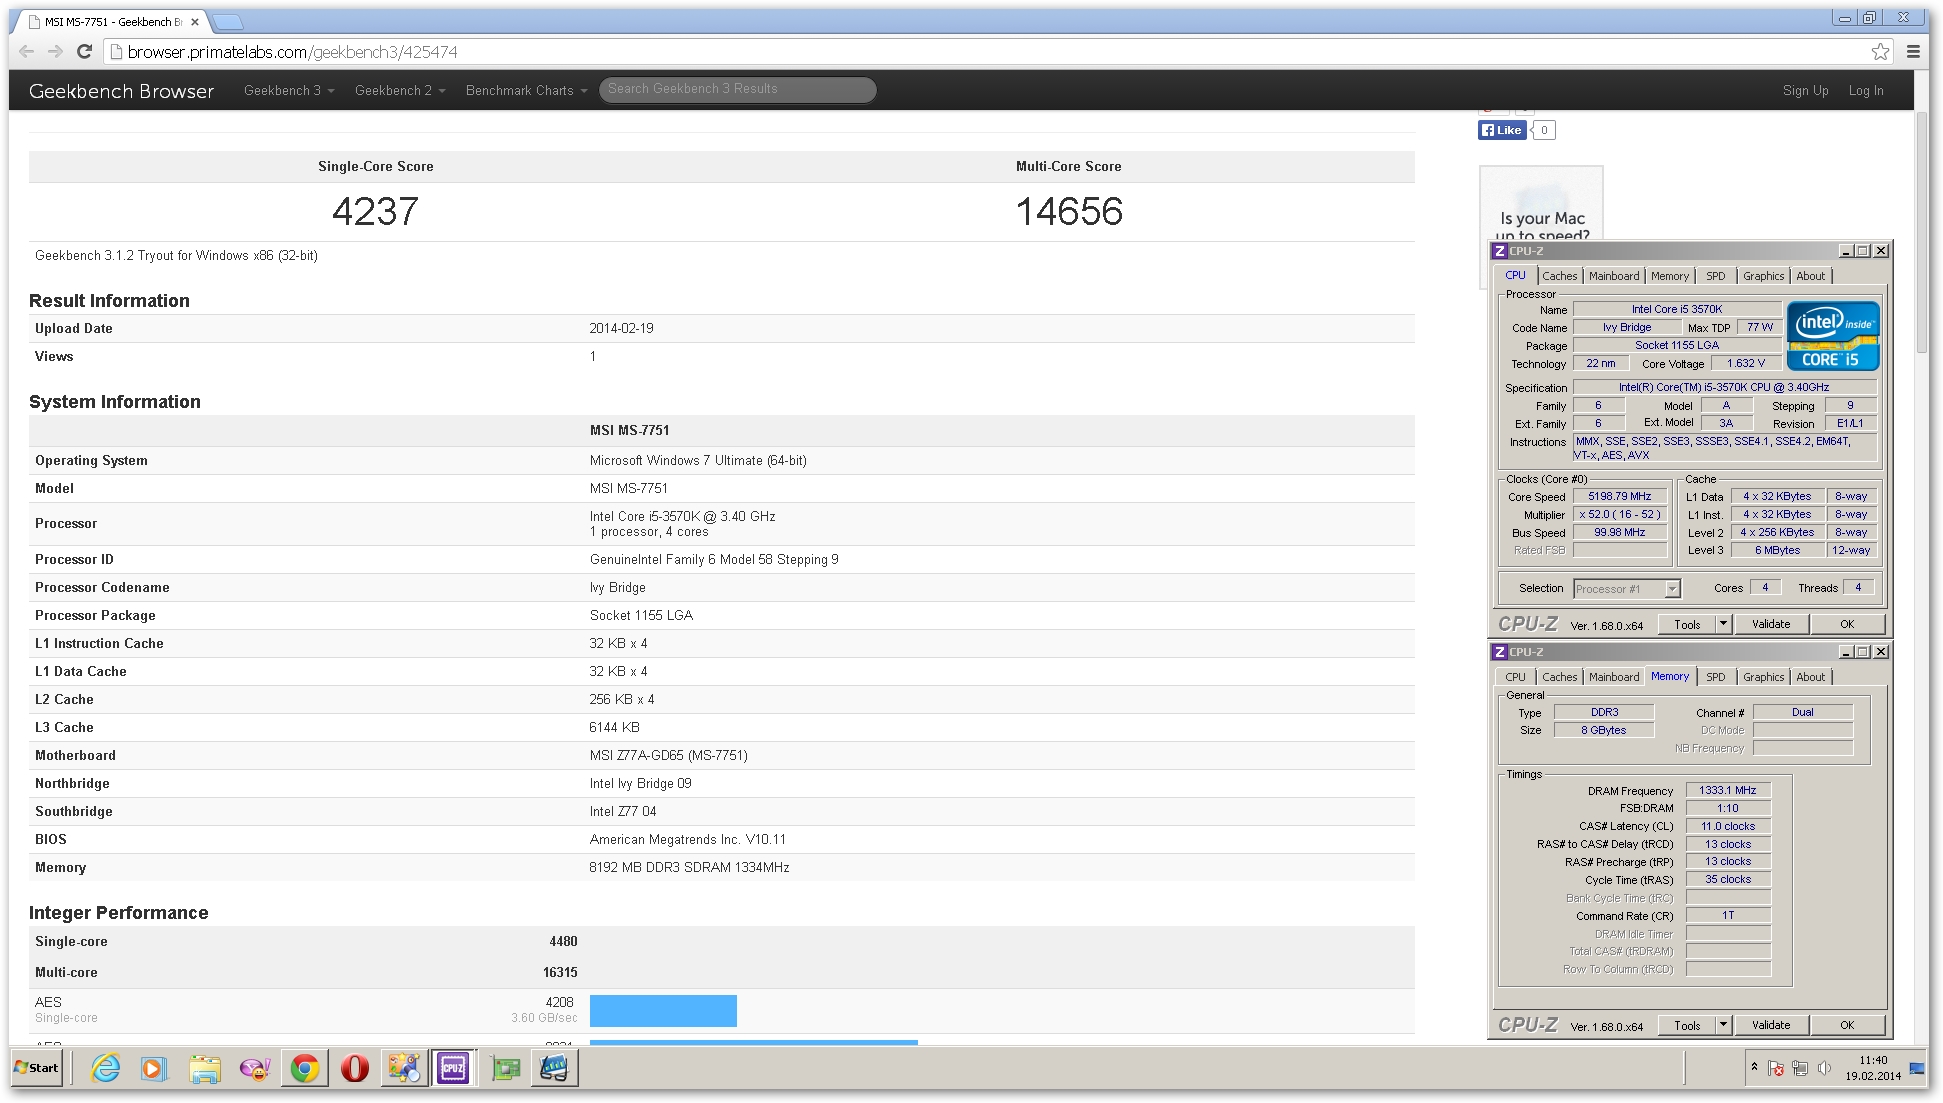Click OK in lower CPU-Z window
The width and height of the screenshot is (1943, 1103).
1847,1025
